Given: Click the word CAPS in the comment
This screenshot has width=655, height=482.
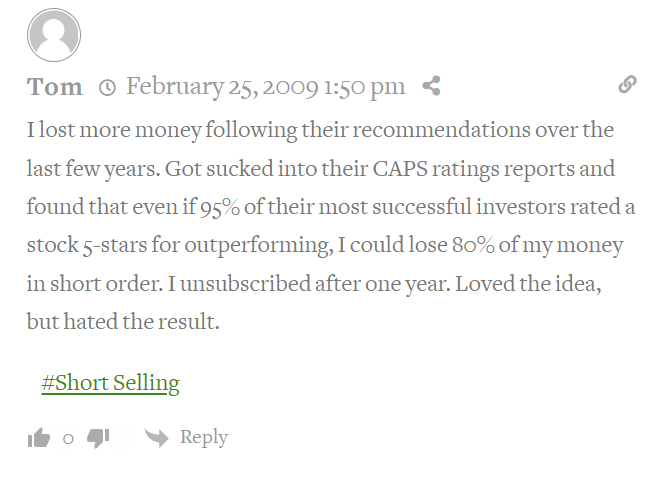Looking at the screenshot, I should click(x=400, y=169).
